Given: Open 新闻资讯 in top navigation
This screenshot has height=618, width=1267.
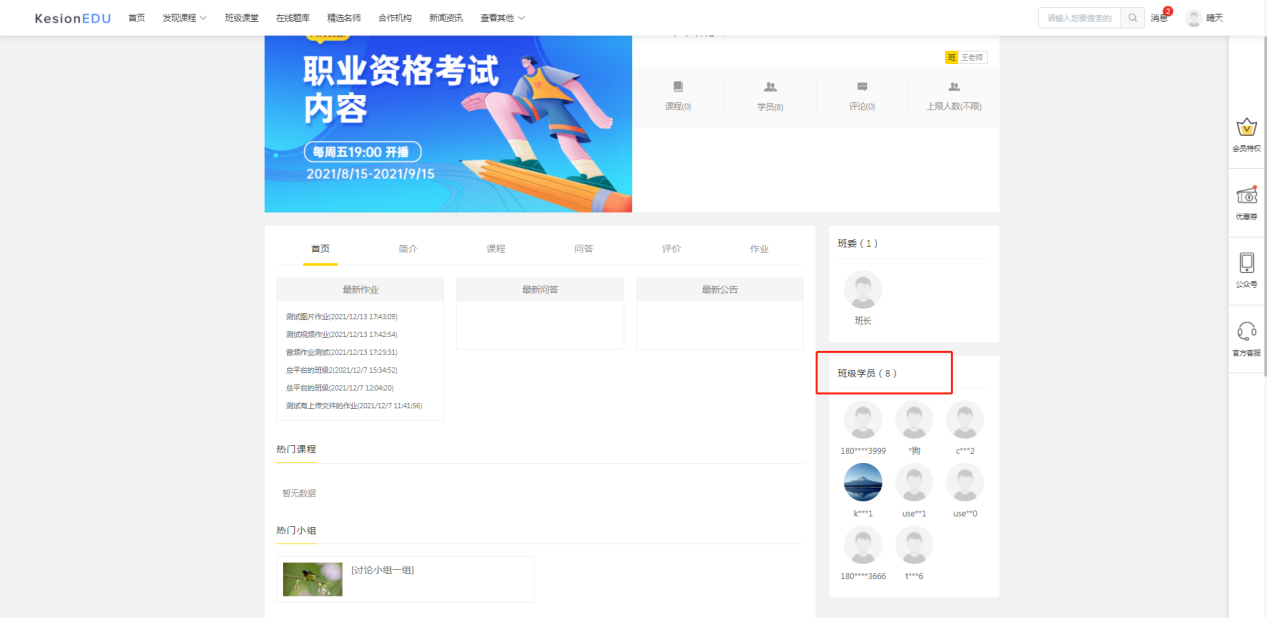Looking at the screenshot, I should click(x=446, y=18).
